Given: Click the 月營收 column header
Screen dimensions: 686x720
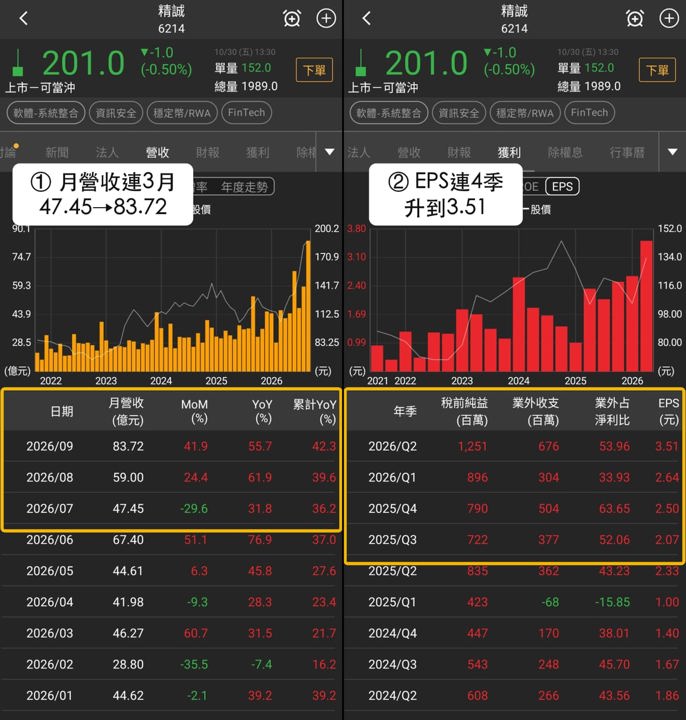Looking at the screenshot, I should [x=127, y=411].
